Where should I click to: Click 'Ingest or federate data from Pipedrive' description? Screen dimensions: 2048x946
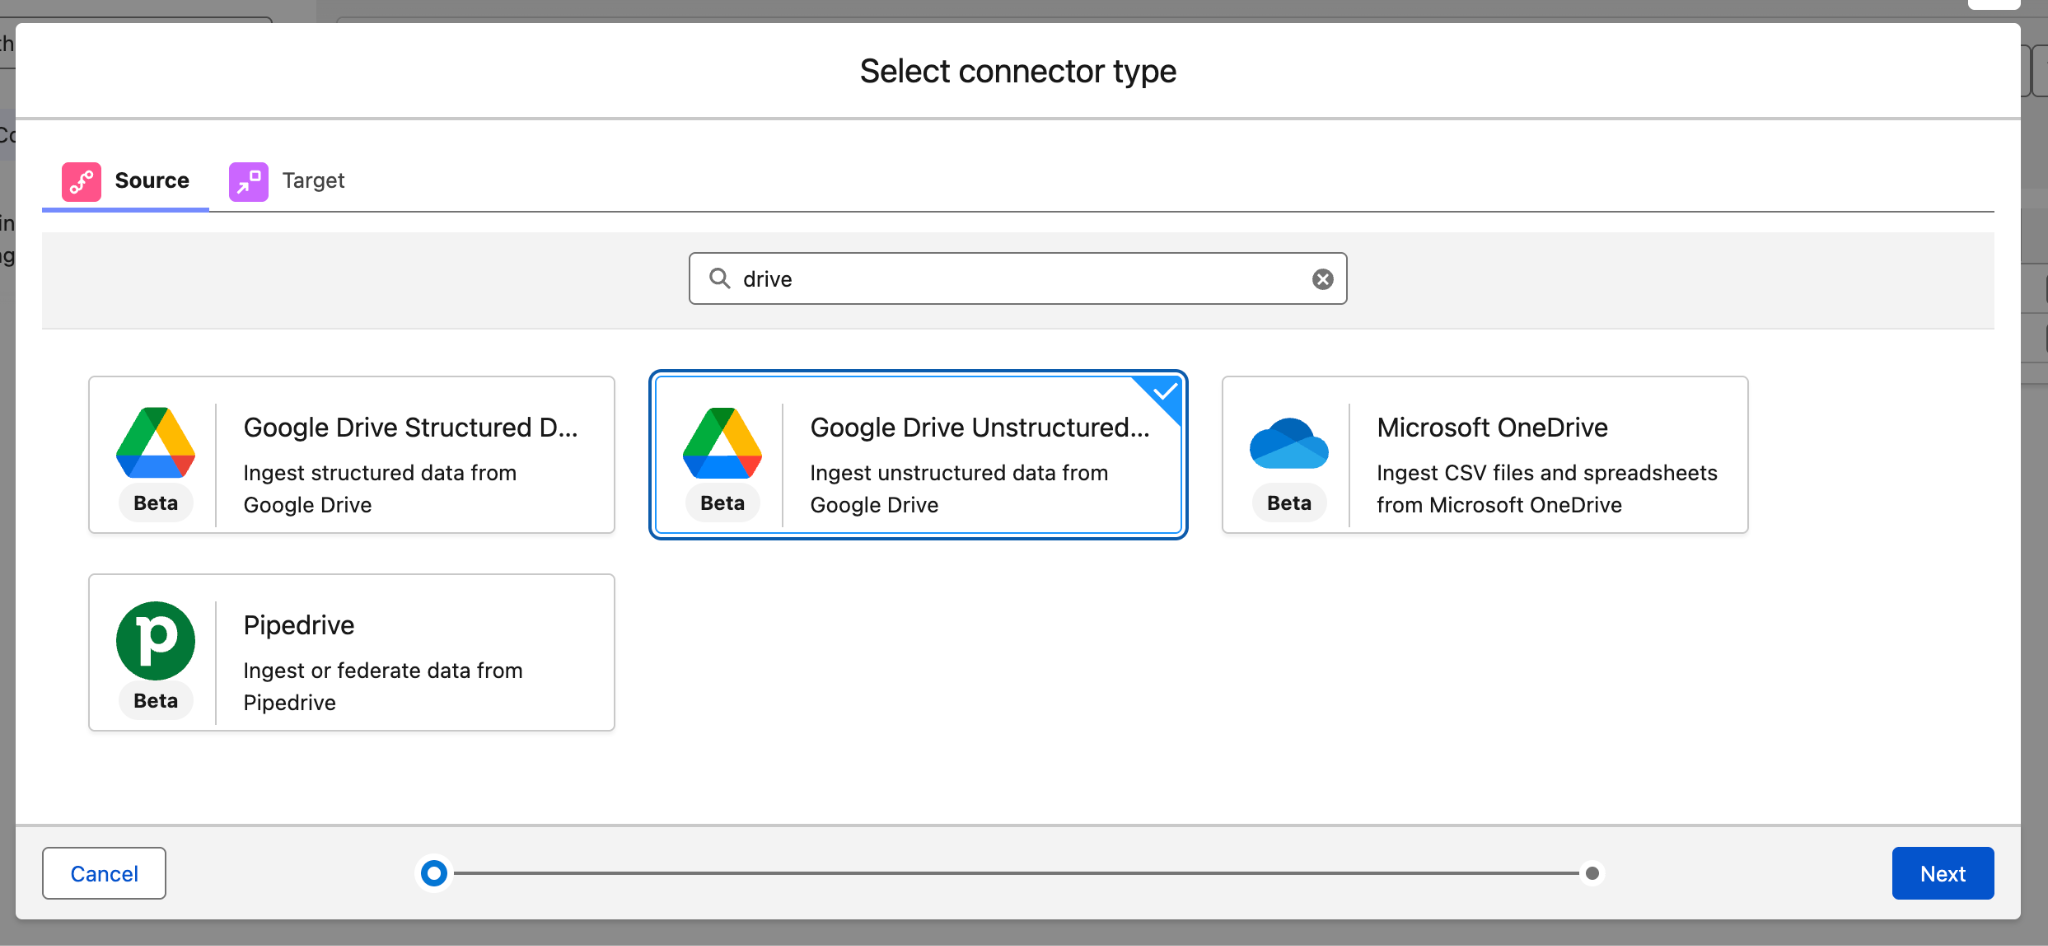[383, 687]
